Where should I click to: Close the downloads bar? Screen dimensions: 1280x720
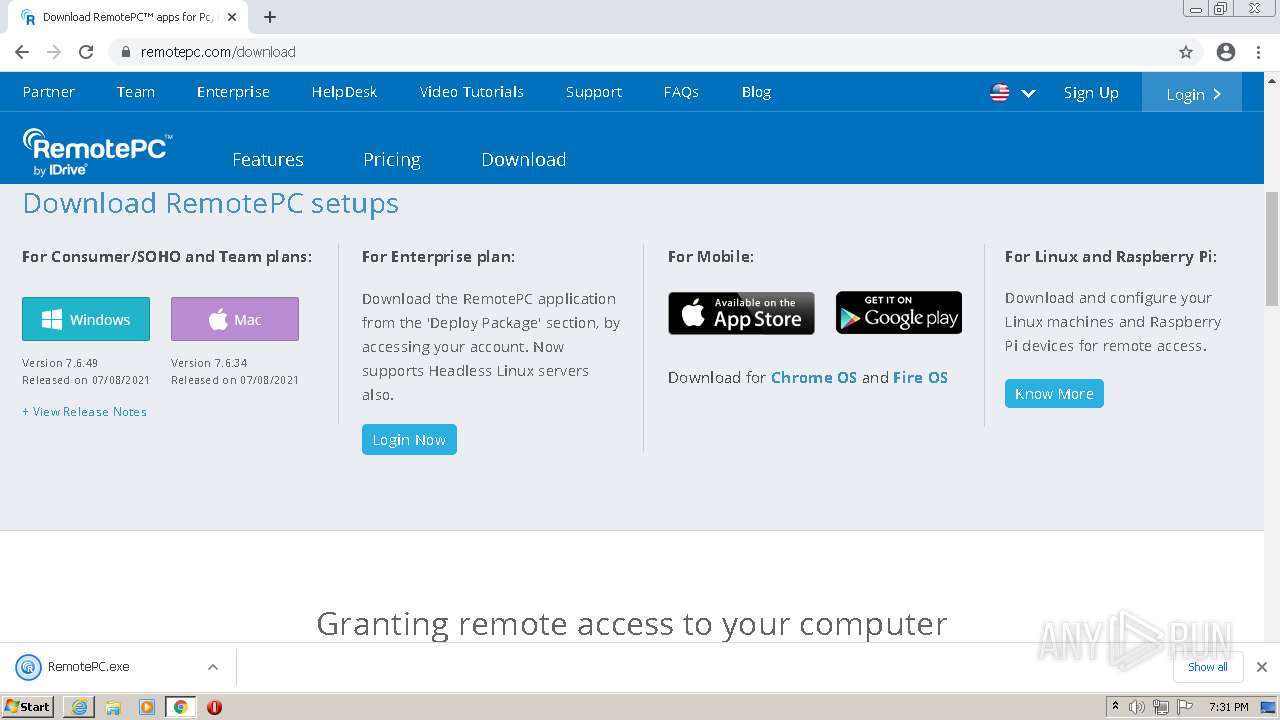tap(1262, 667)
